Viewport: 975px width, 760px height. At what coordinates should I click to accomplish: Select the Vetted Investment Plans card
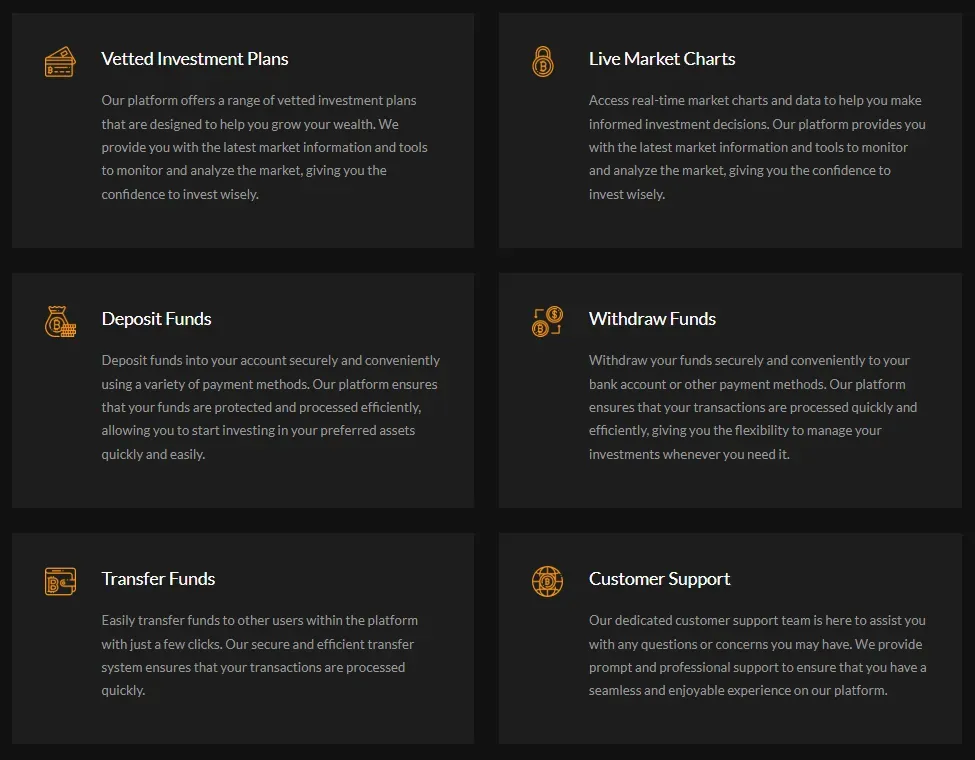tap(242, 130)
